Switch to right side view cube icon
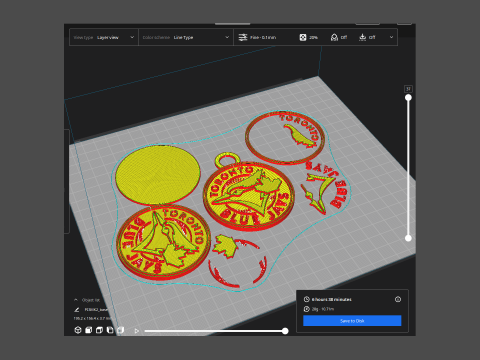 (x=120, y=330)
